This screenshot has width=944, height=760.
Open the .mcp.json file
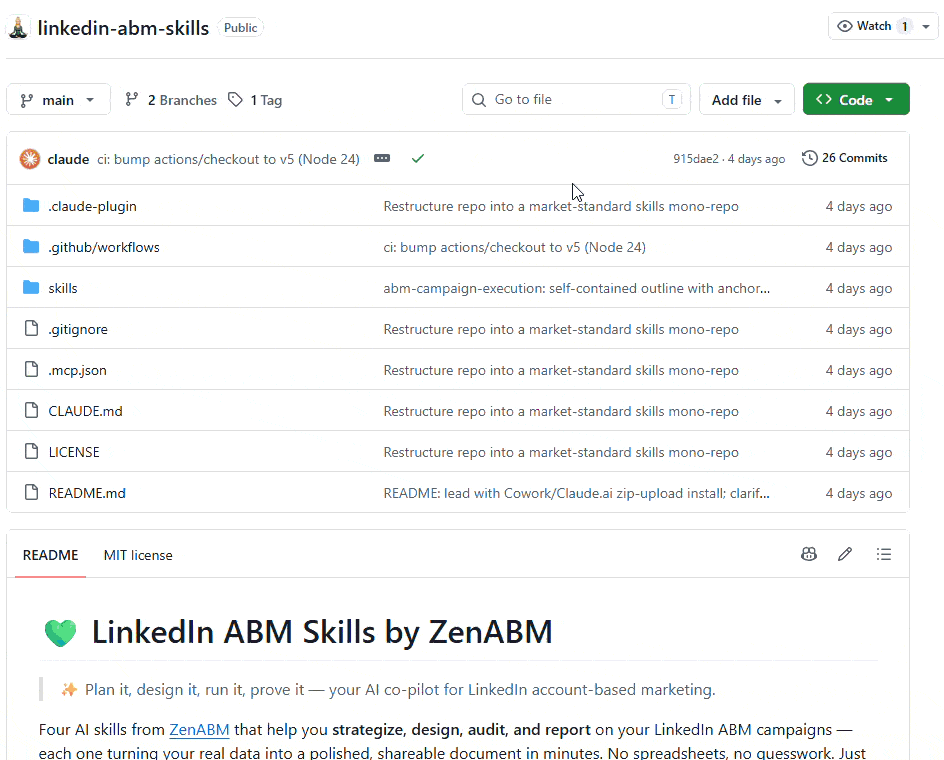click(77, 370)
